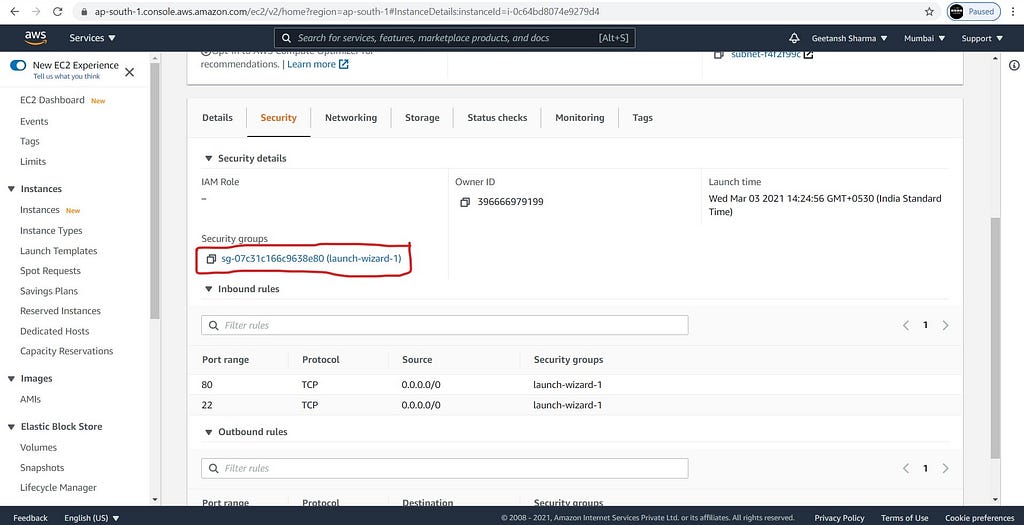The image size is (1024, 525).
Task: Open Limits in the sidebar
Action: click(33, 161)
